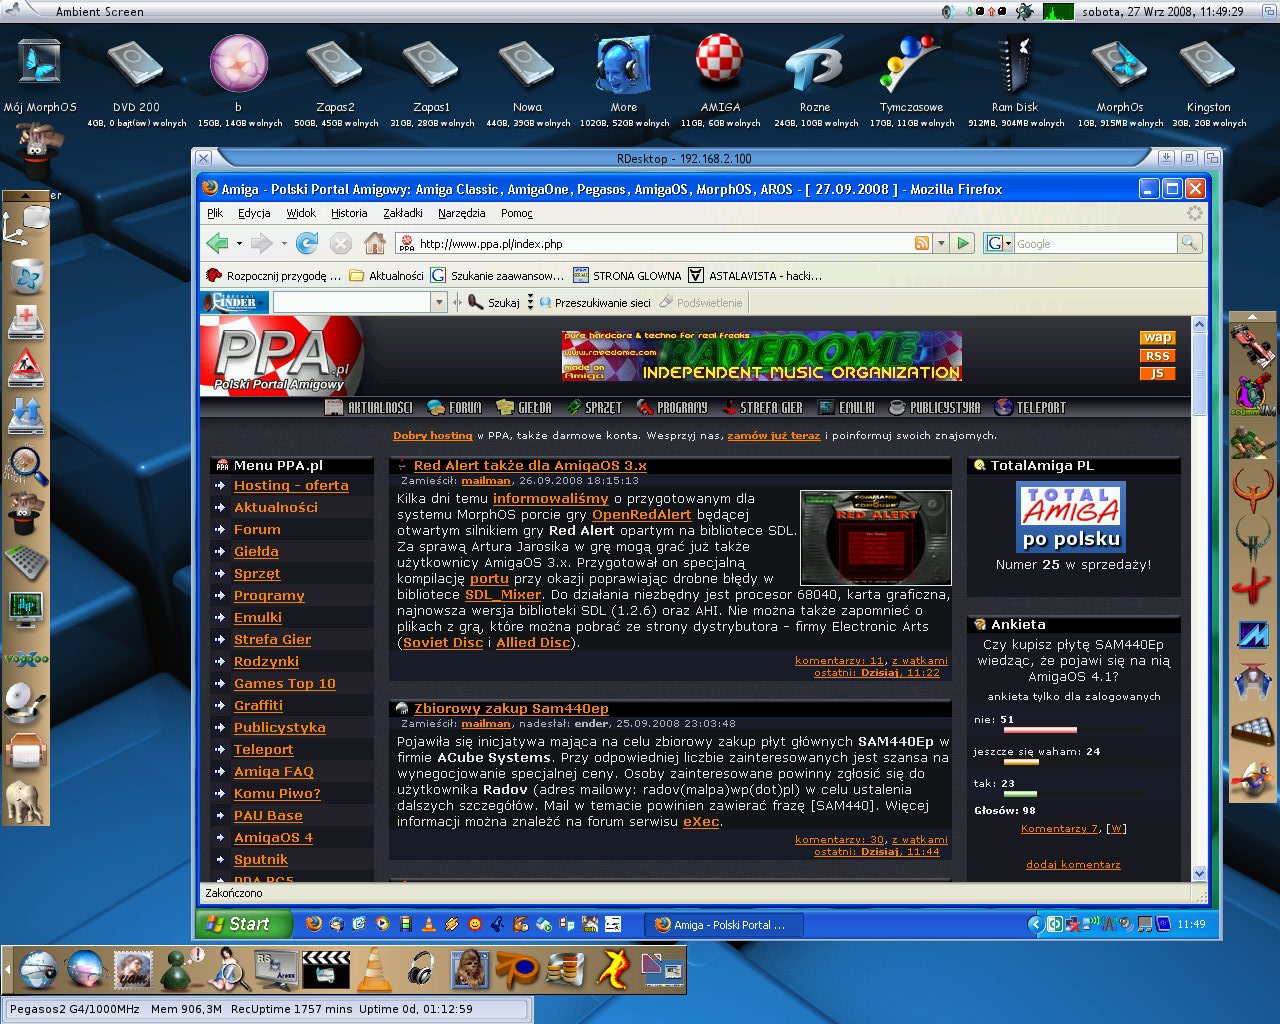Click in the Google search box

point(1094,243)
